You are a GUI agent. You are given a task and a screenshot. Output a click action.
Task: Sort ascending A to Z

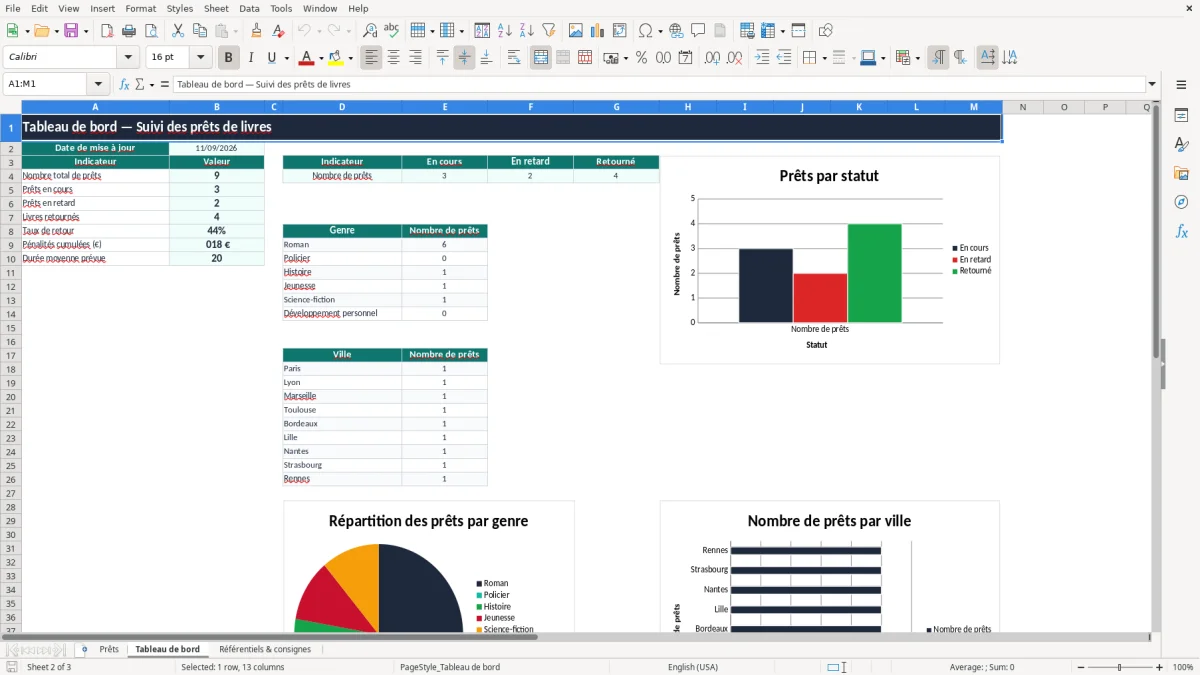(505, 31)
